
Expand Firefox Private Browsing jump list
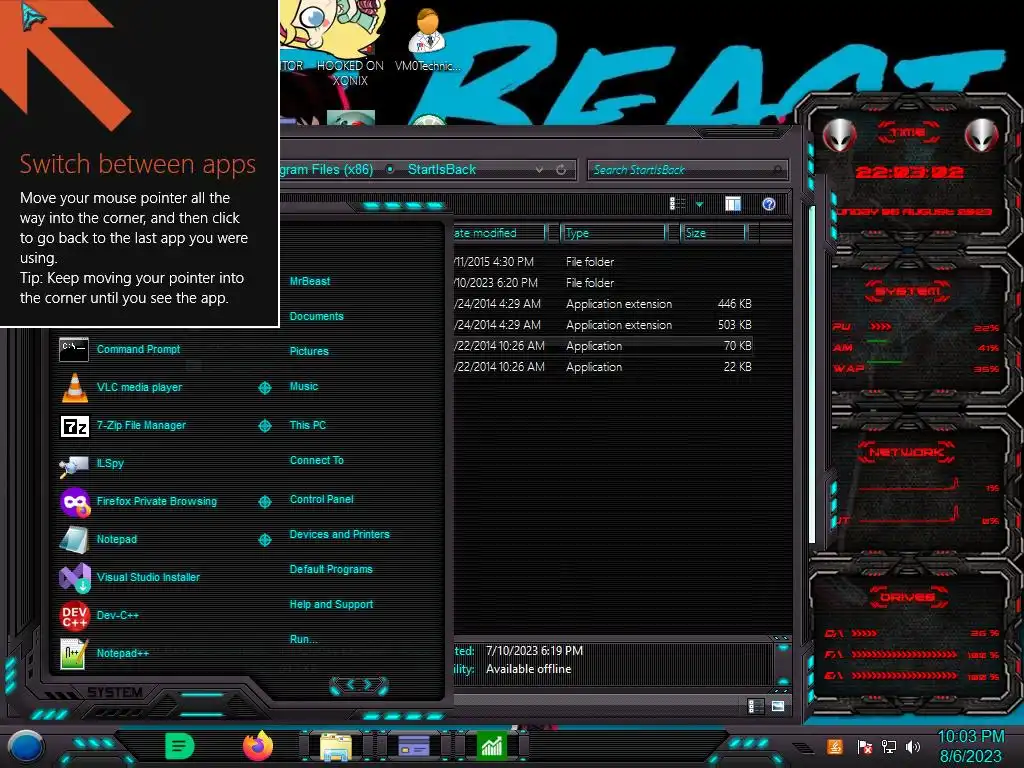[264, 502]
